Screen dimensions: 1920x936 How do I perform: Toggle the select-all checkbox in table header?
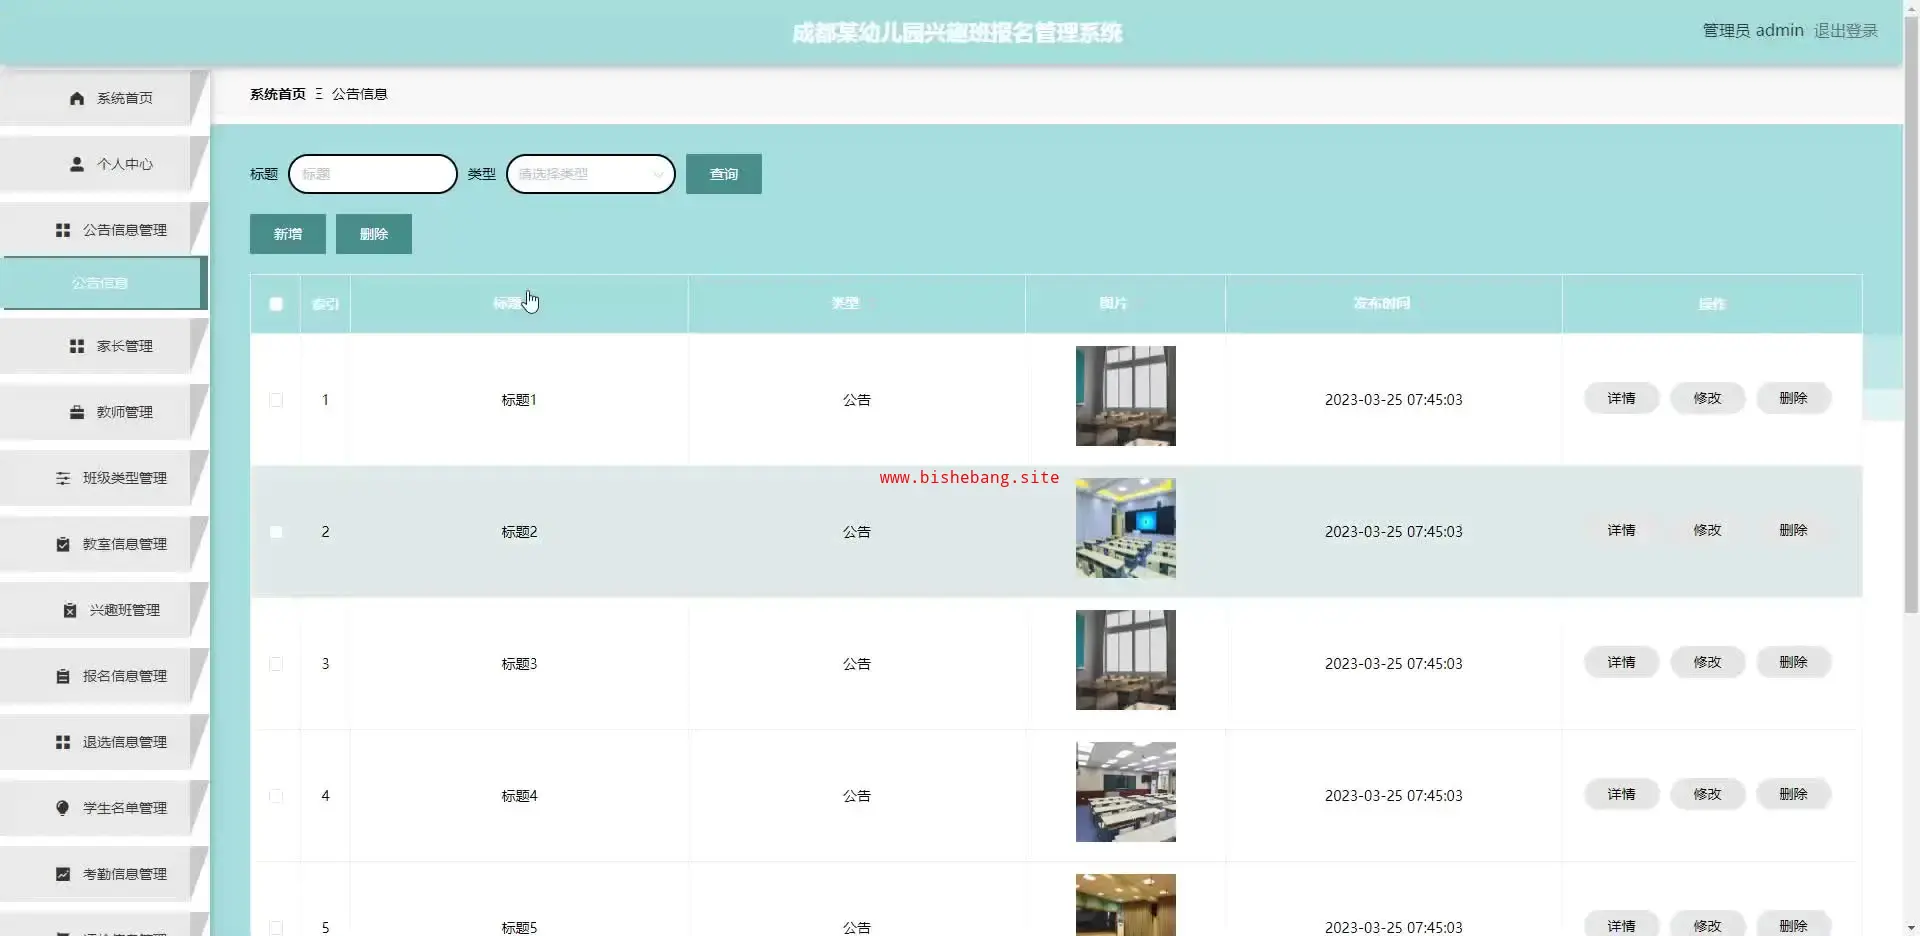[x=276, y=304]
